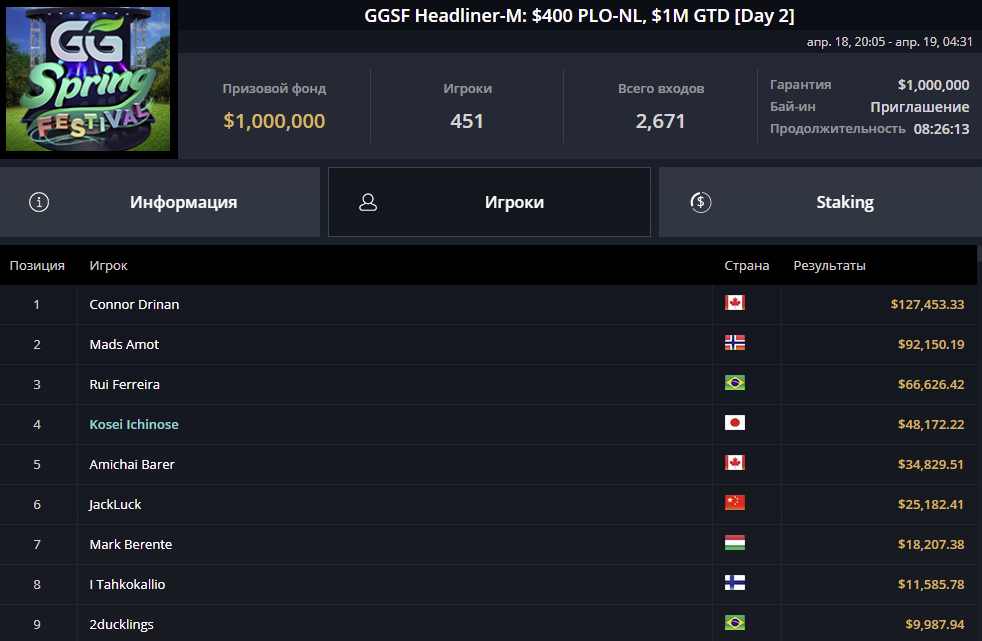Image resolution: width=982 pixels, height=641 pixels.
Task: Click position number 9 cell
Action: coord(37,625)
